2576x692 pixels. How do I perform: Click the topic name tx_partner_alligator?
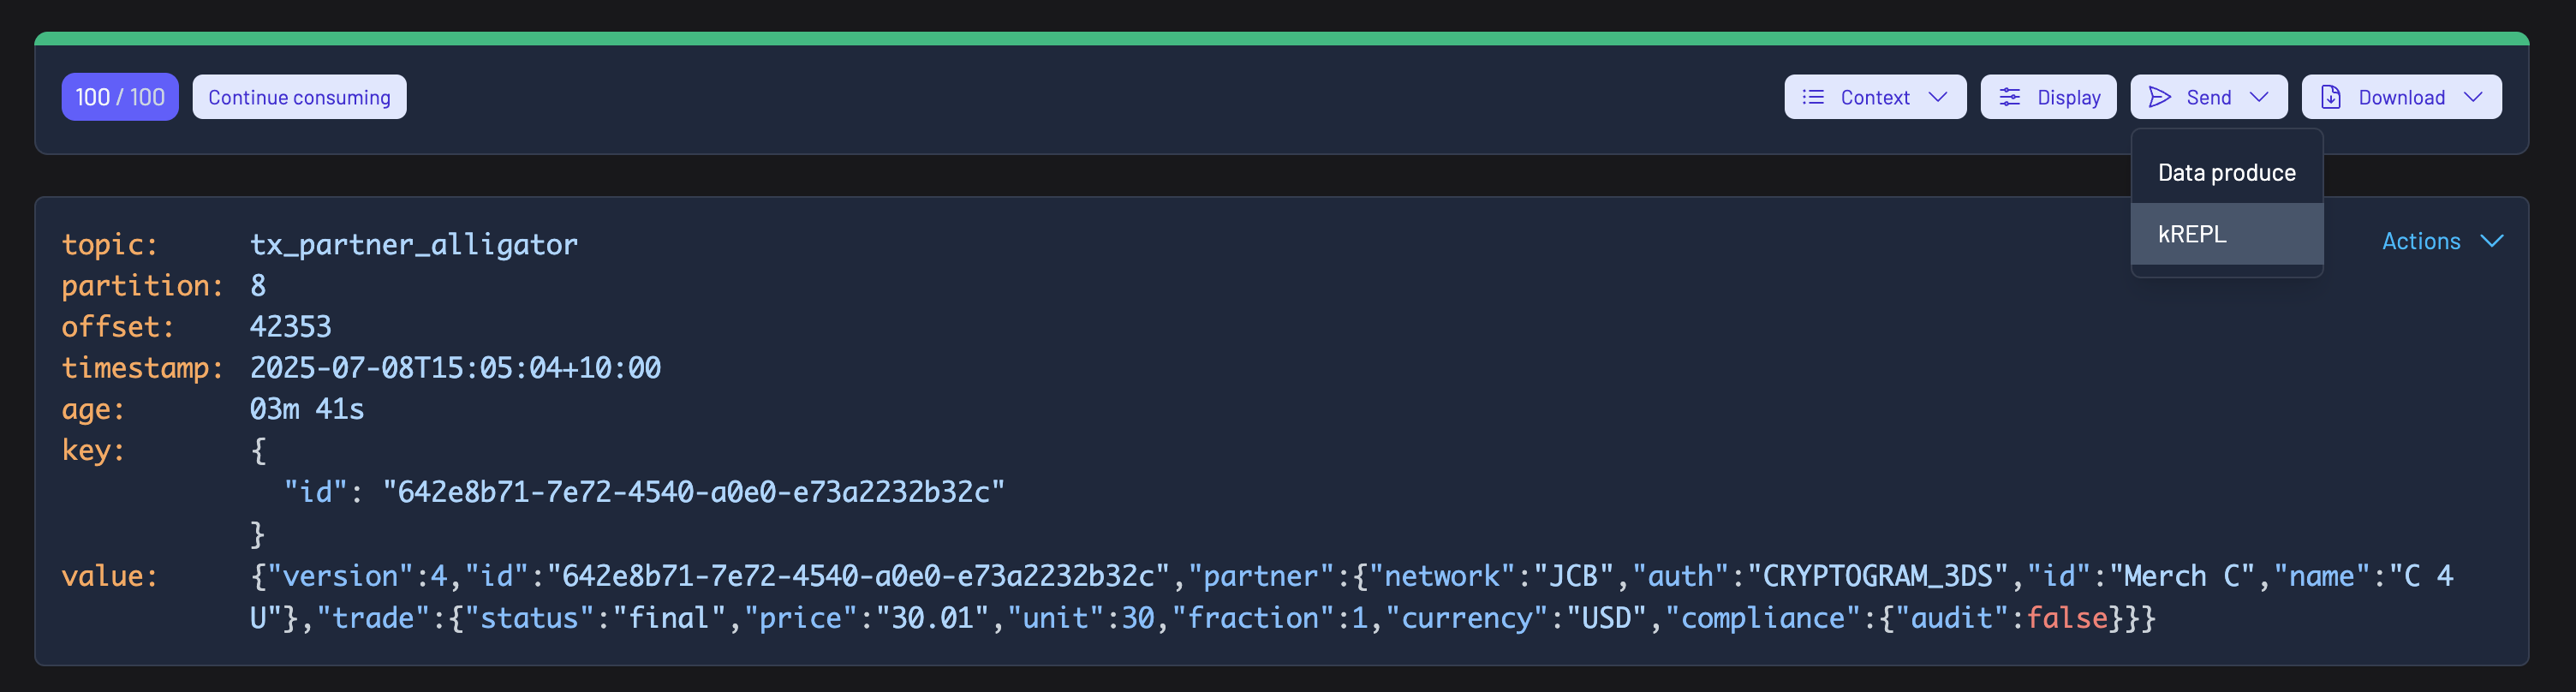414,244
